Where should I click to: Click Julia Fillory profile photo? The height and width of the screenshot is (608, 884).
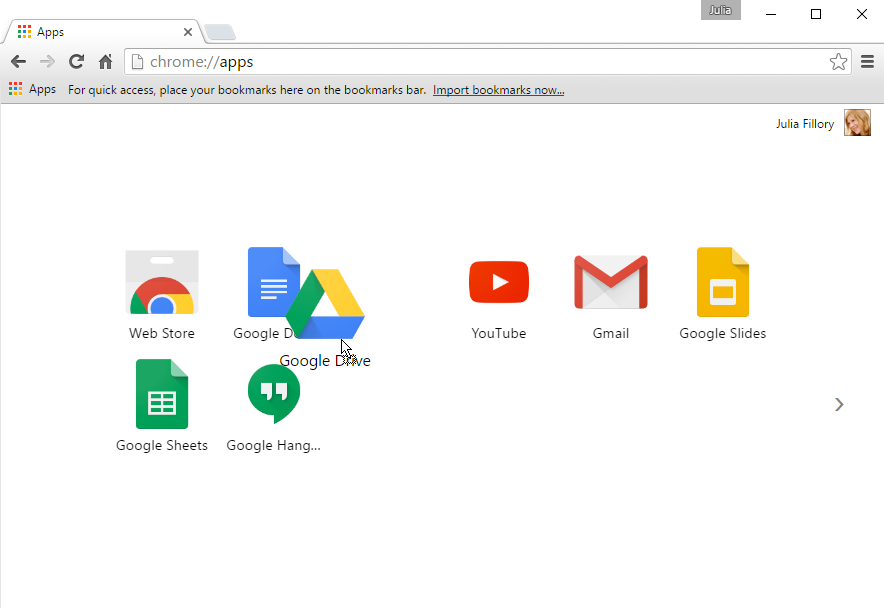[x=857, y=123]
